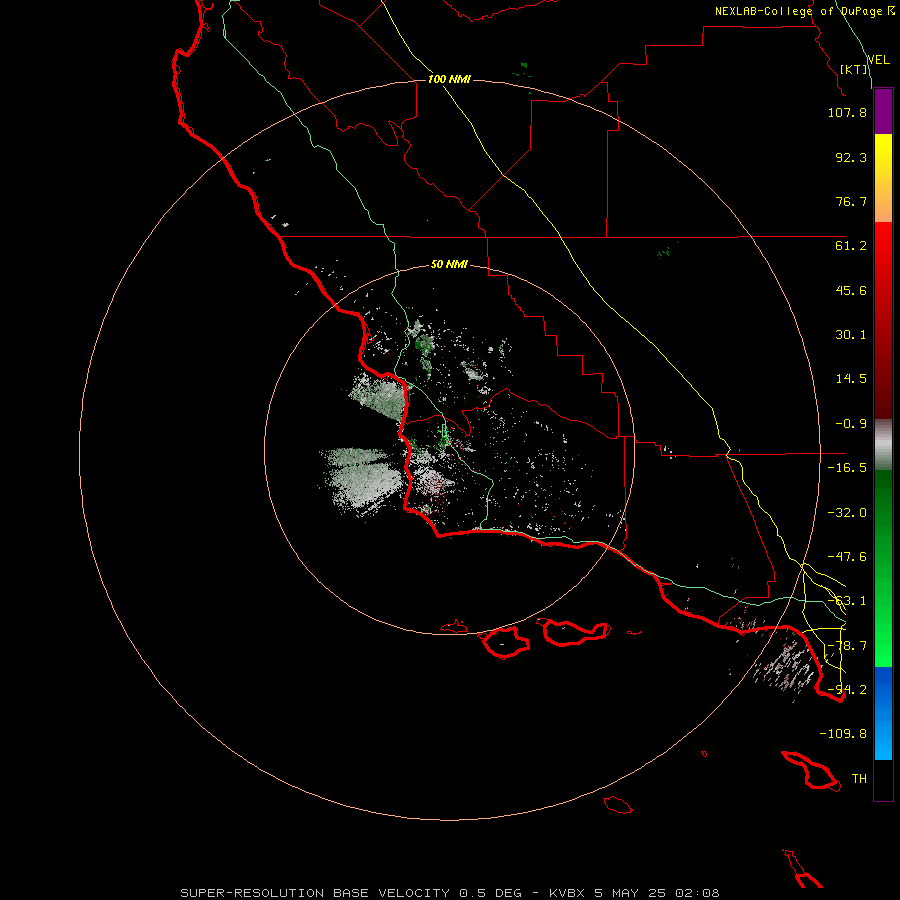900x900 pixels.
Task: Pick the purple segment of the color bar
Action: pos(883,111)
